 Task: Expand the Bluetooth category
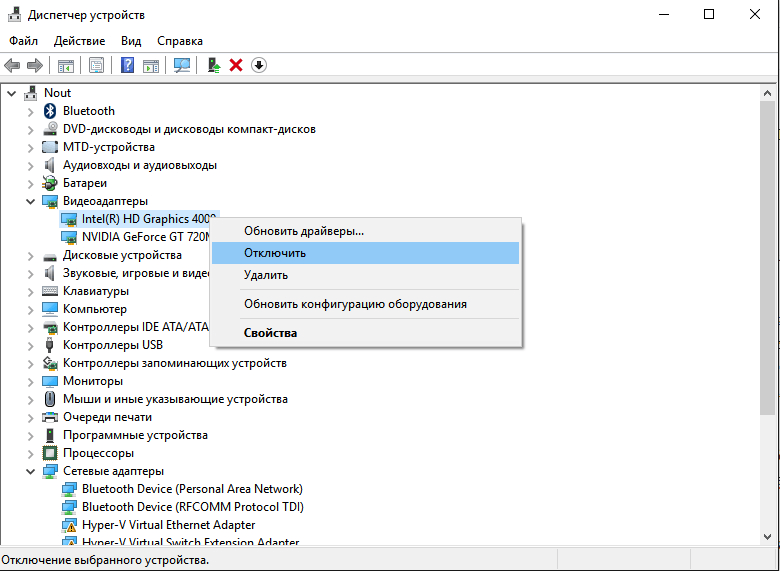click(x=30, y=111)
